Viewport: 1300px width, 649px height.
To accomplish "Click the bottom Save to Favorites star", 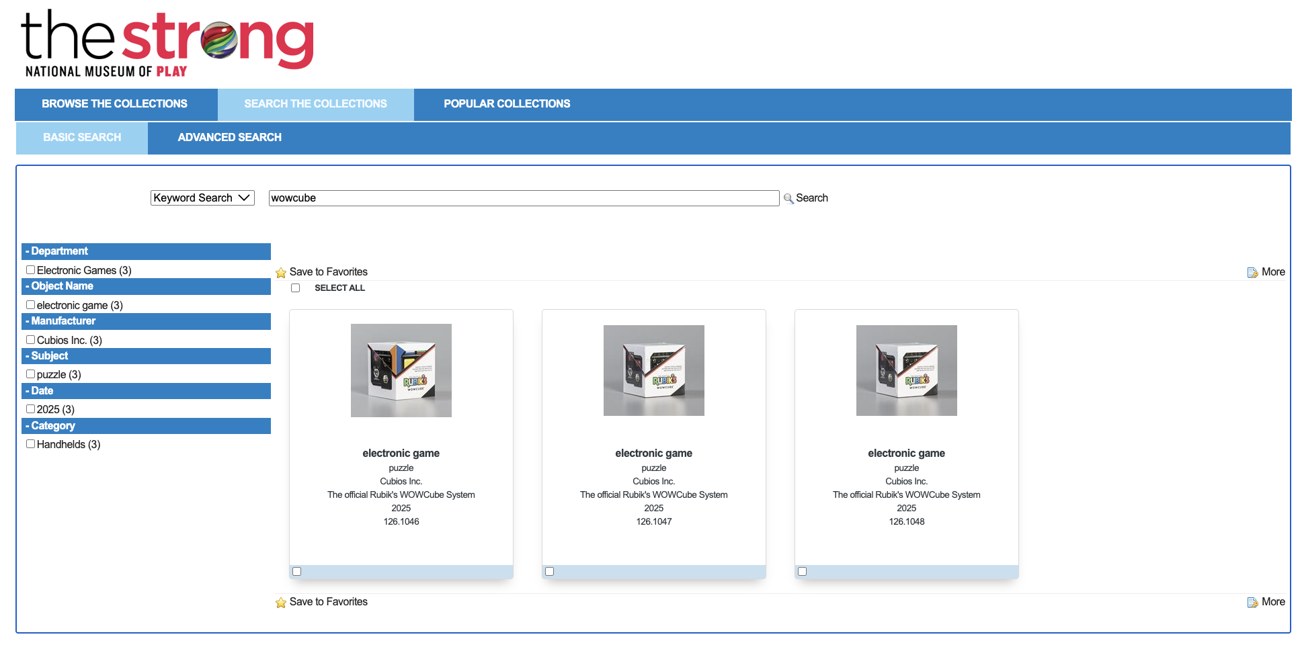I will pyautogui.click(x=281, y=602).
